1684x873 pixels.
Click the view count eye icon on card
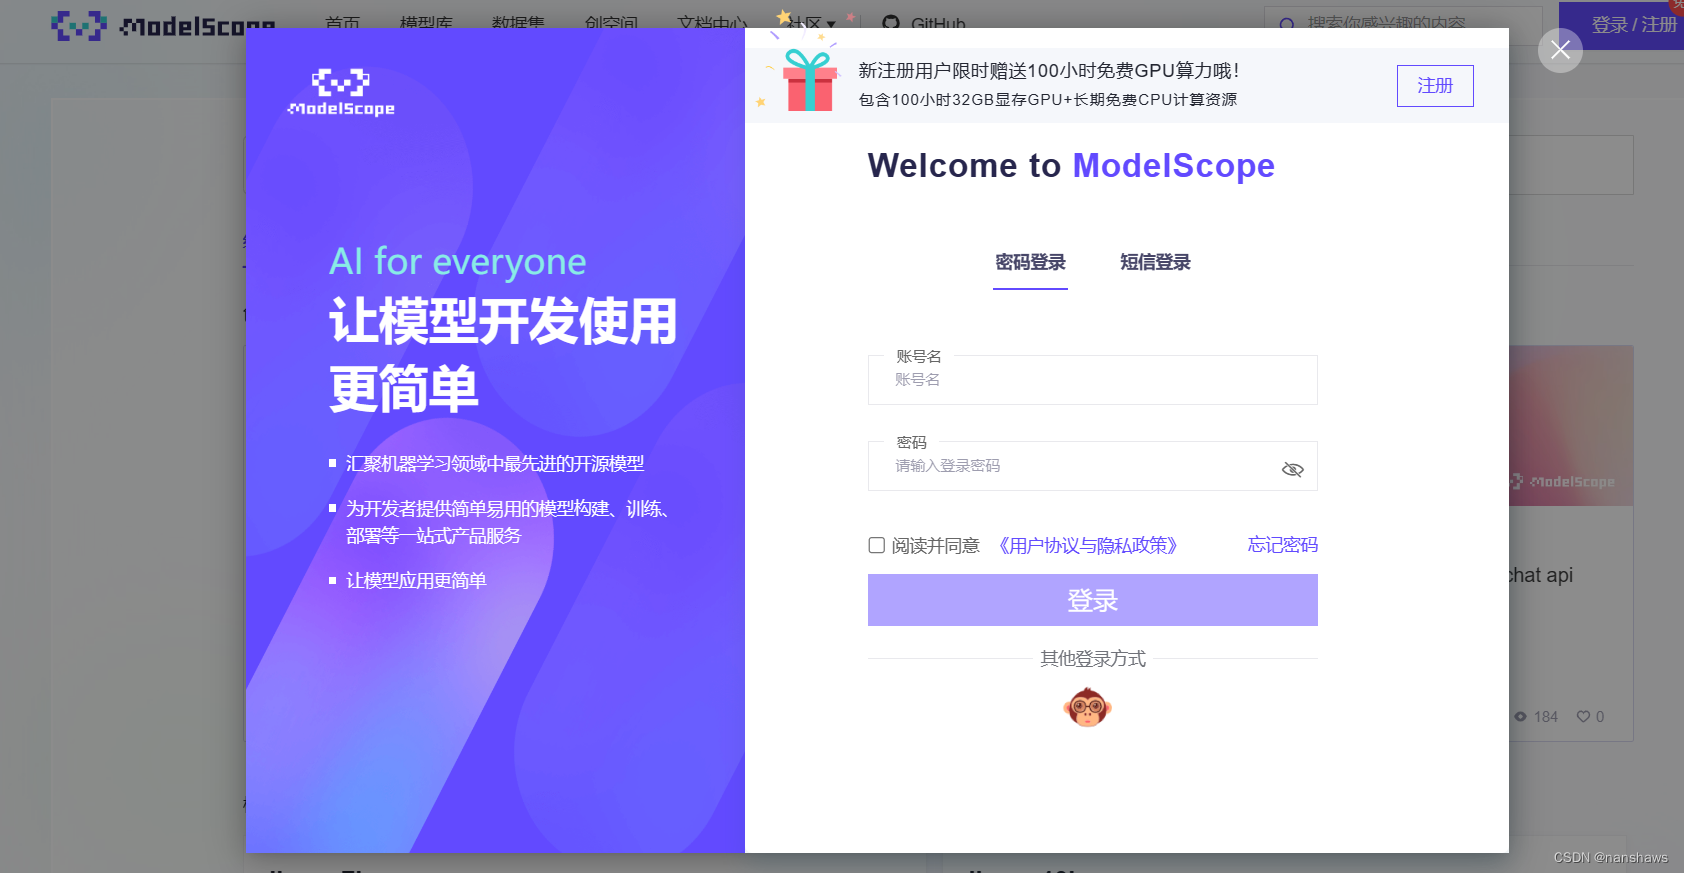pos(1520,716)
